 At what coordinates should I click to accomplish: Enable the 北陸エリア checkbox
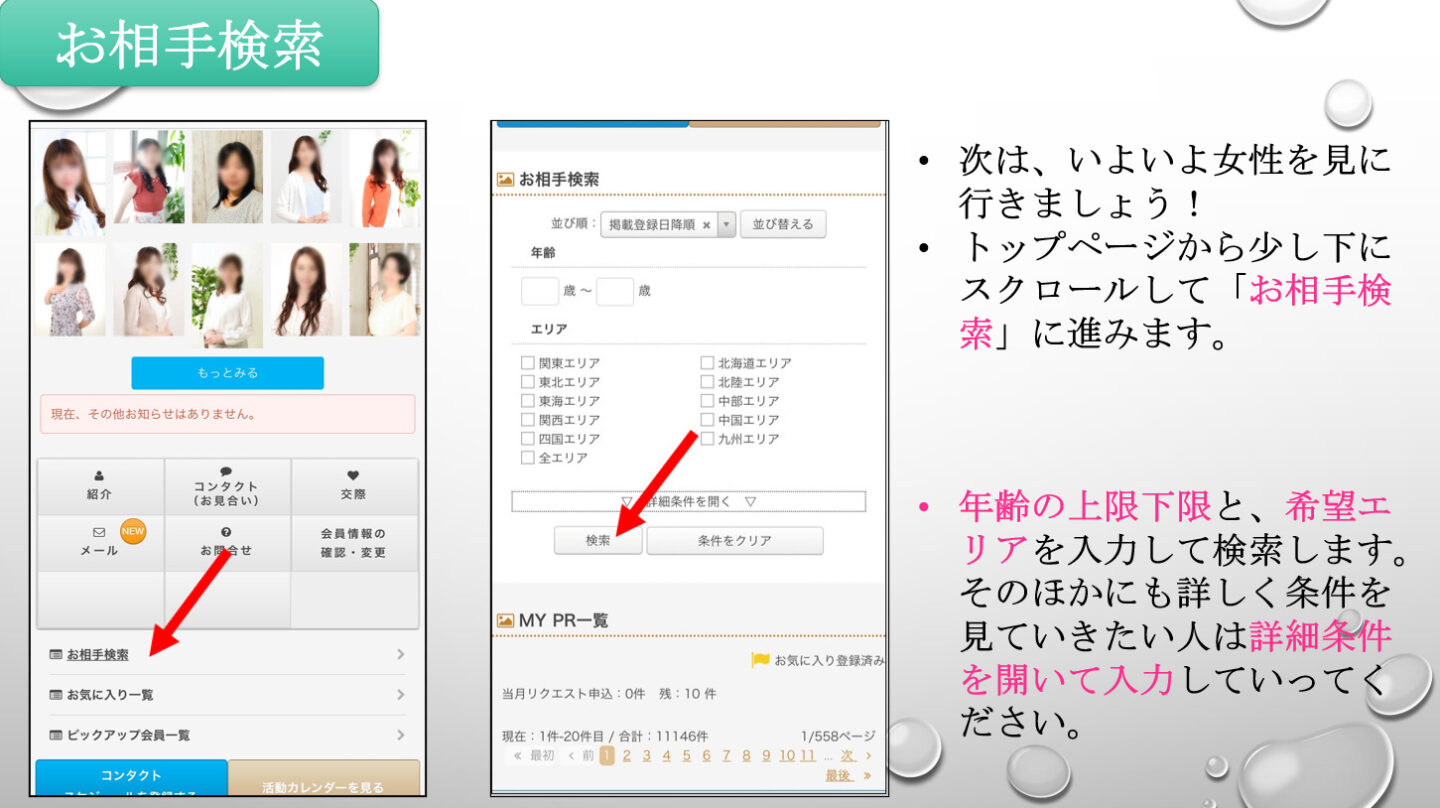click(707, 382)
